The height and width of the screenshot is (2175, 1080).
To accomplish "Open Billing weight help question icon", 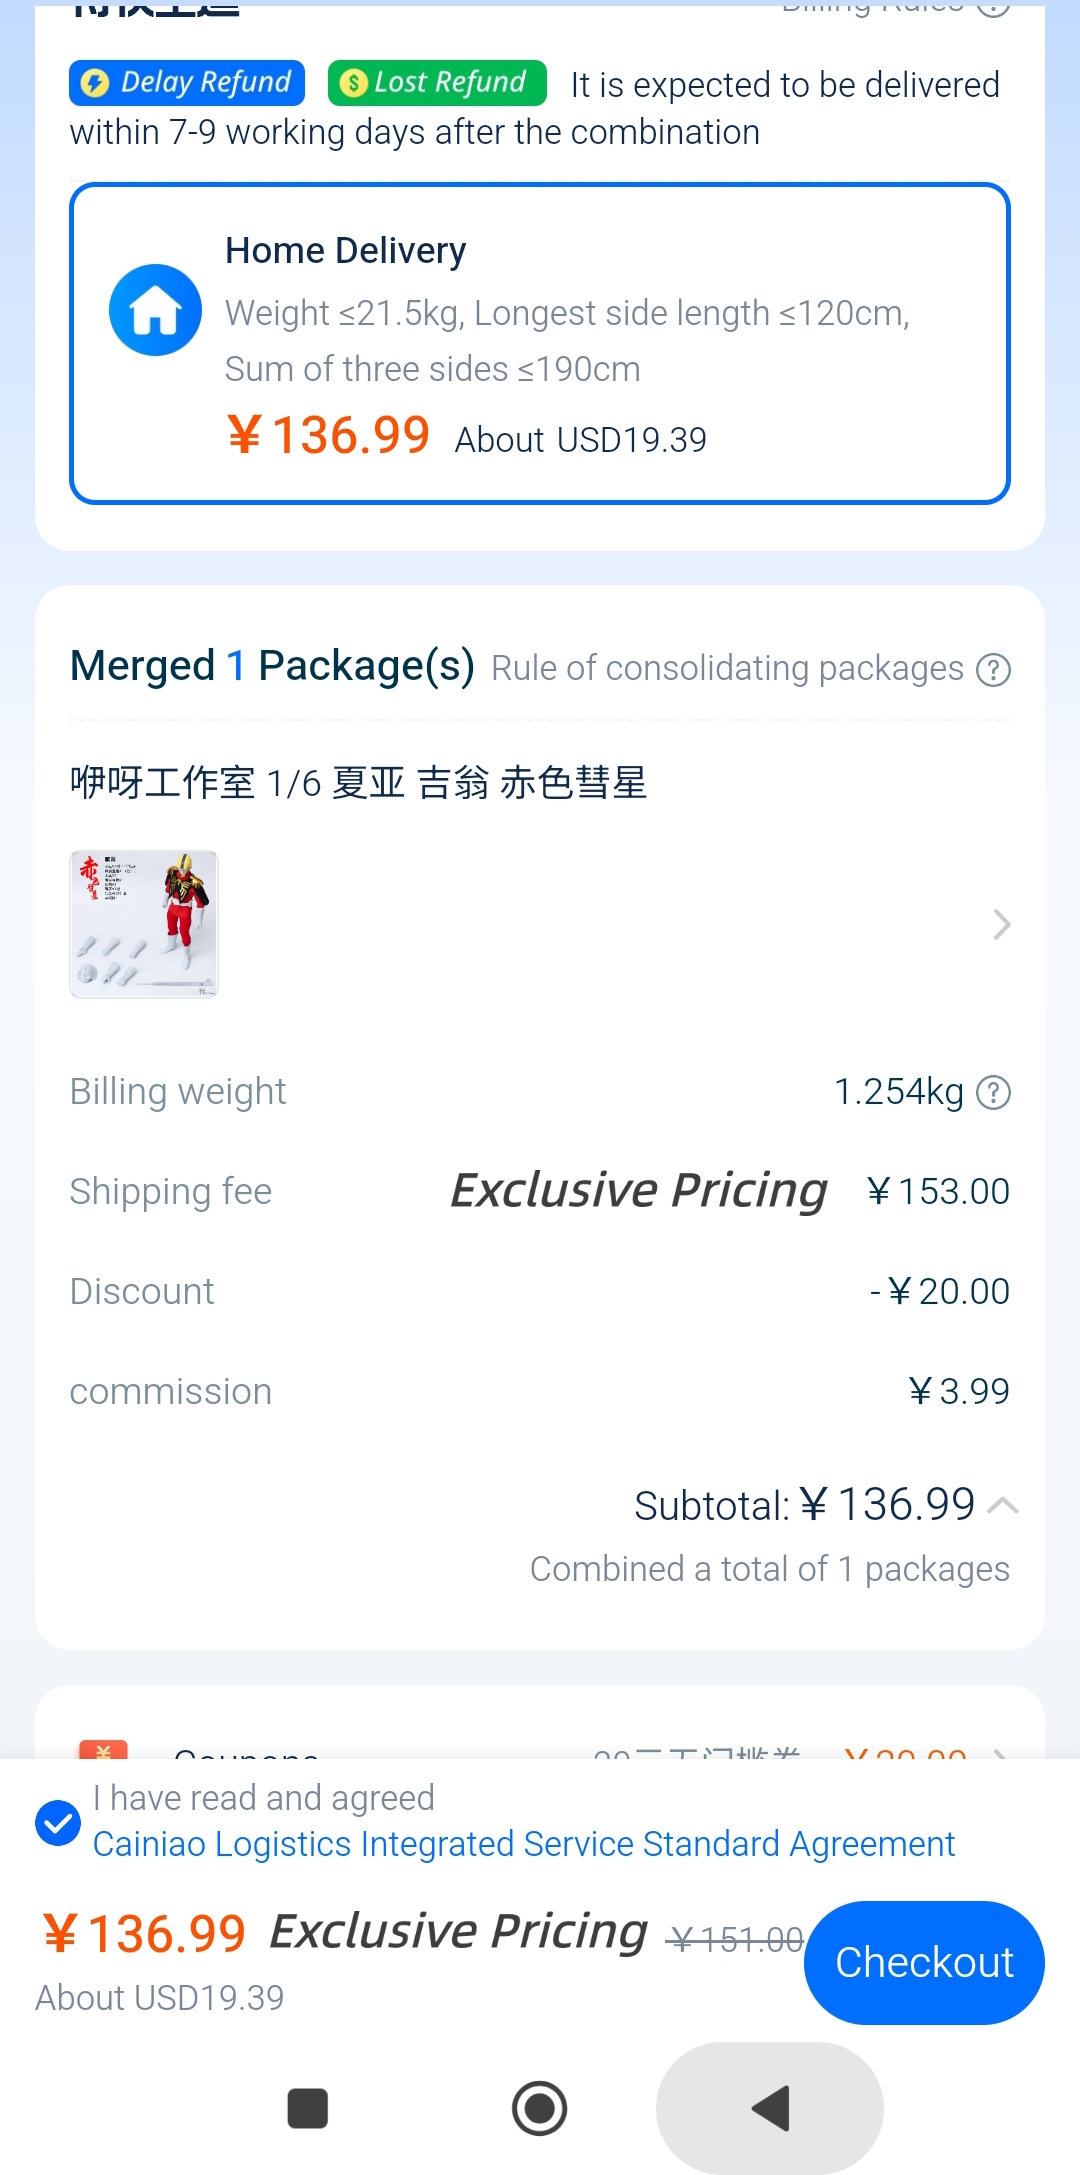I will 993,1092.
